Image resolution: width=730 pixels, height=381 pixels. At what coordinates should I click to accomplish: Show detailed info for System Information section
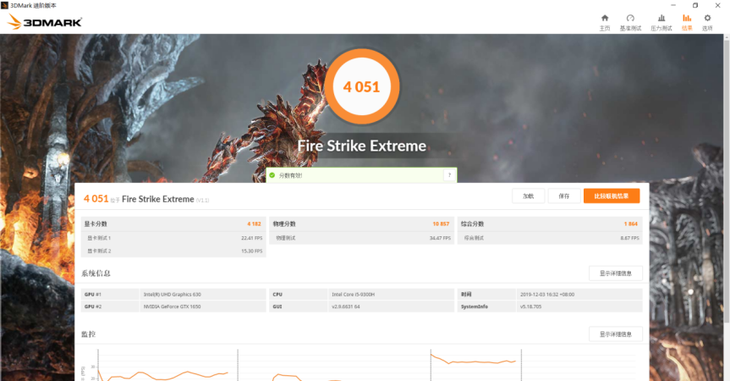(615, 273)
